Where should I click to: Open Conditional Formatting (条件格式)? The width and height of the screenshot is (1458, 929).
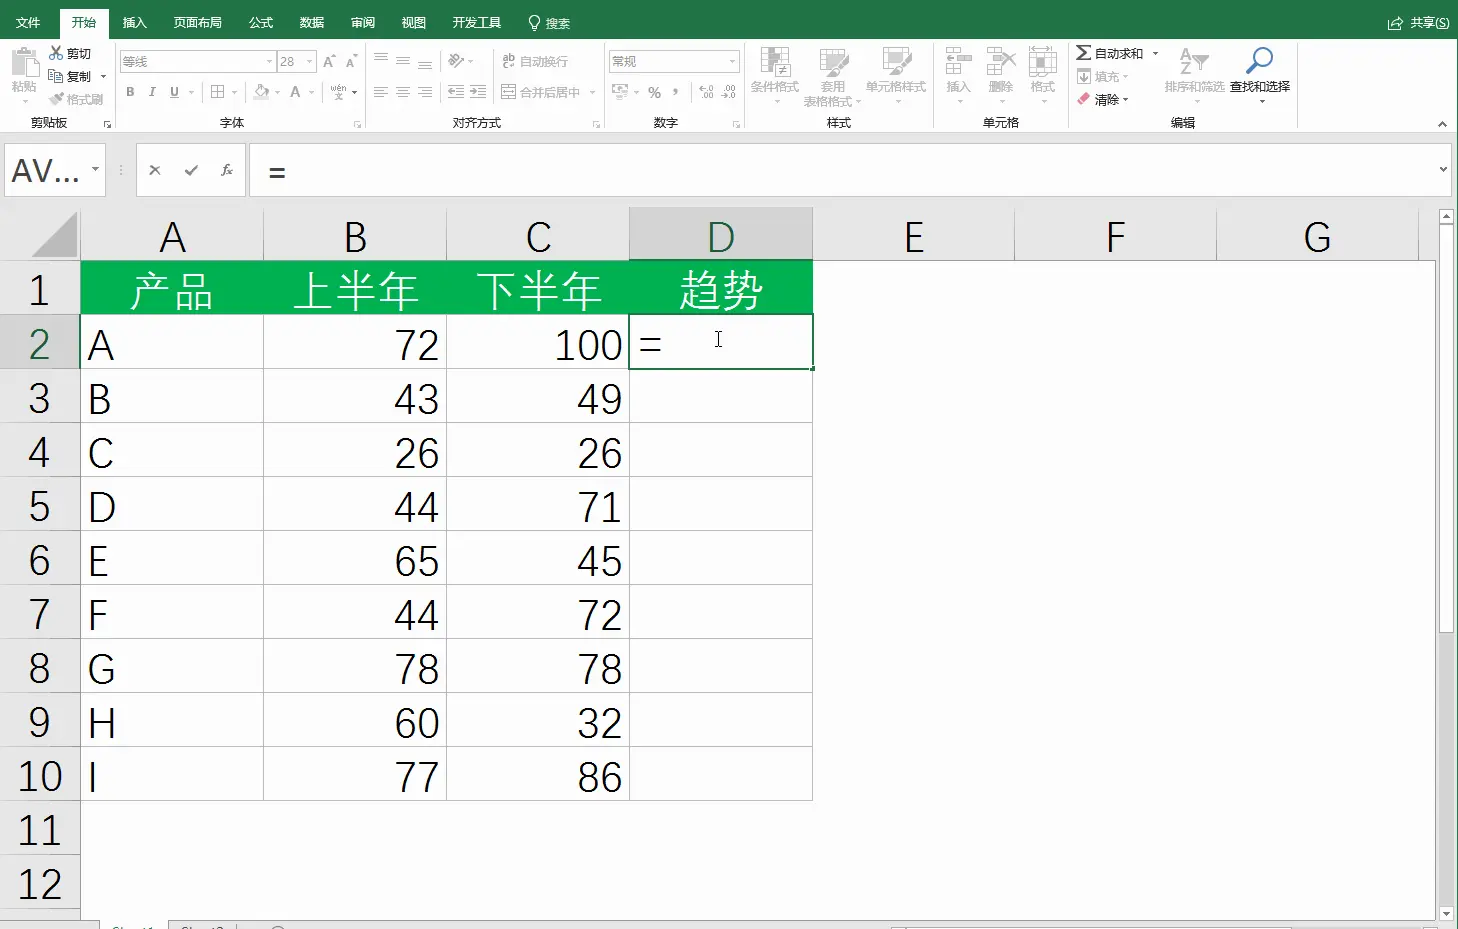pos(775,75)
